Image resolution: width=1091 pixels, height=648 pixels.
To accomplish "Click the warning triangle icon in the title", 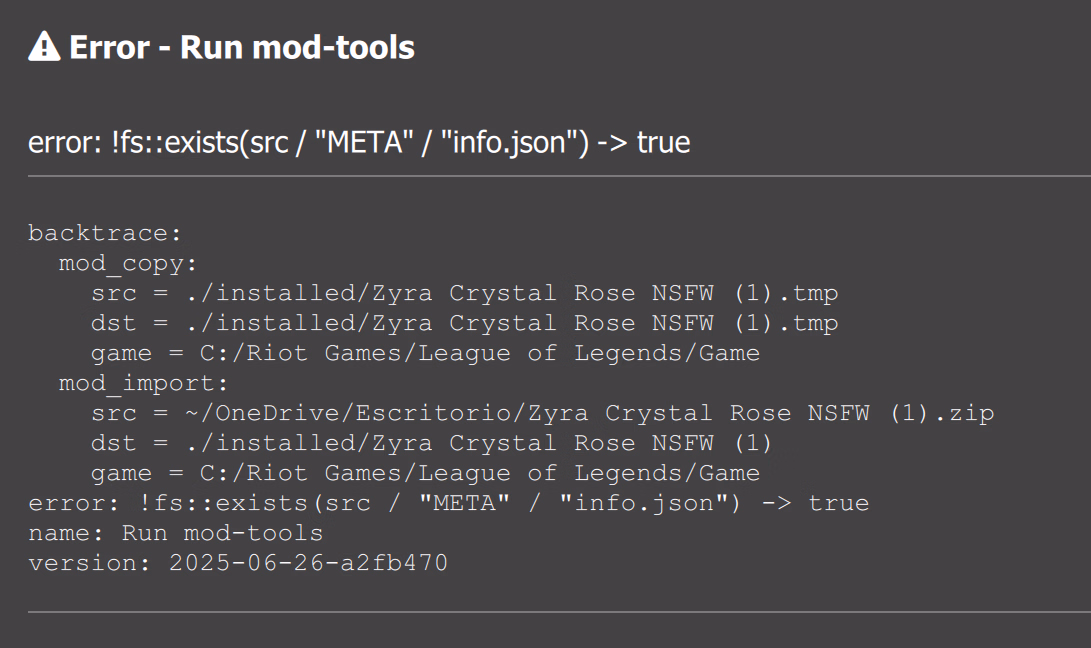I will point(44,46).
